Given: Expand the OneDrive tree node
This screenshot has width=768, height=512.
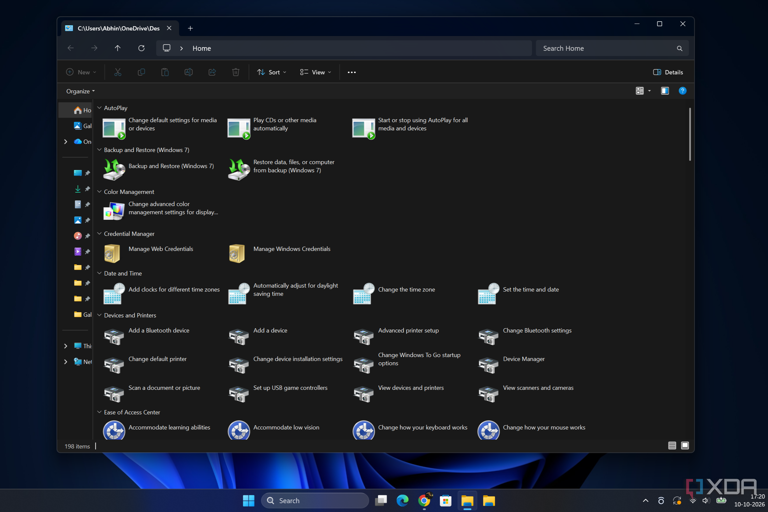Looking at the screenshot, I should 66,142.
